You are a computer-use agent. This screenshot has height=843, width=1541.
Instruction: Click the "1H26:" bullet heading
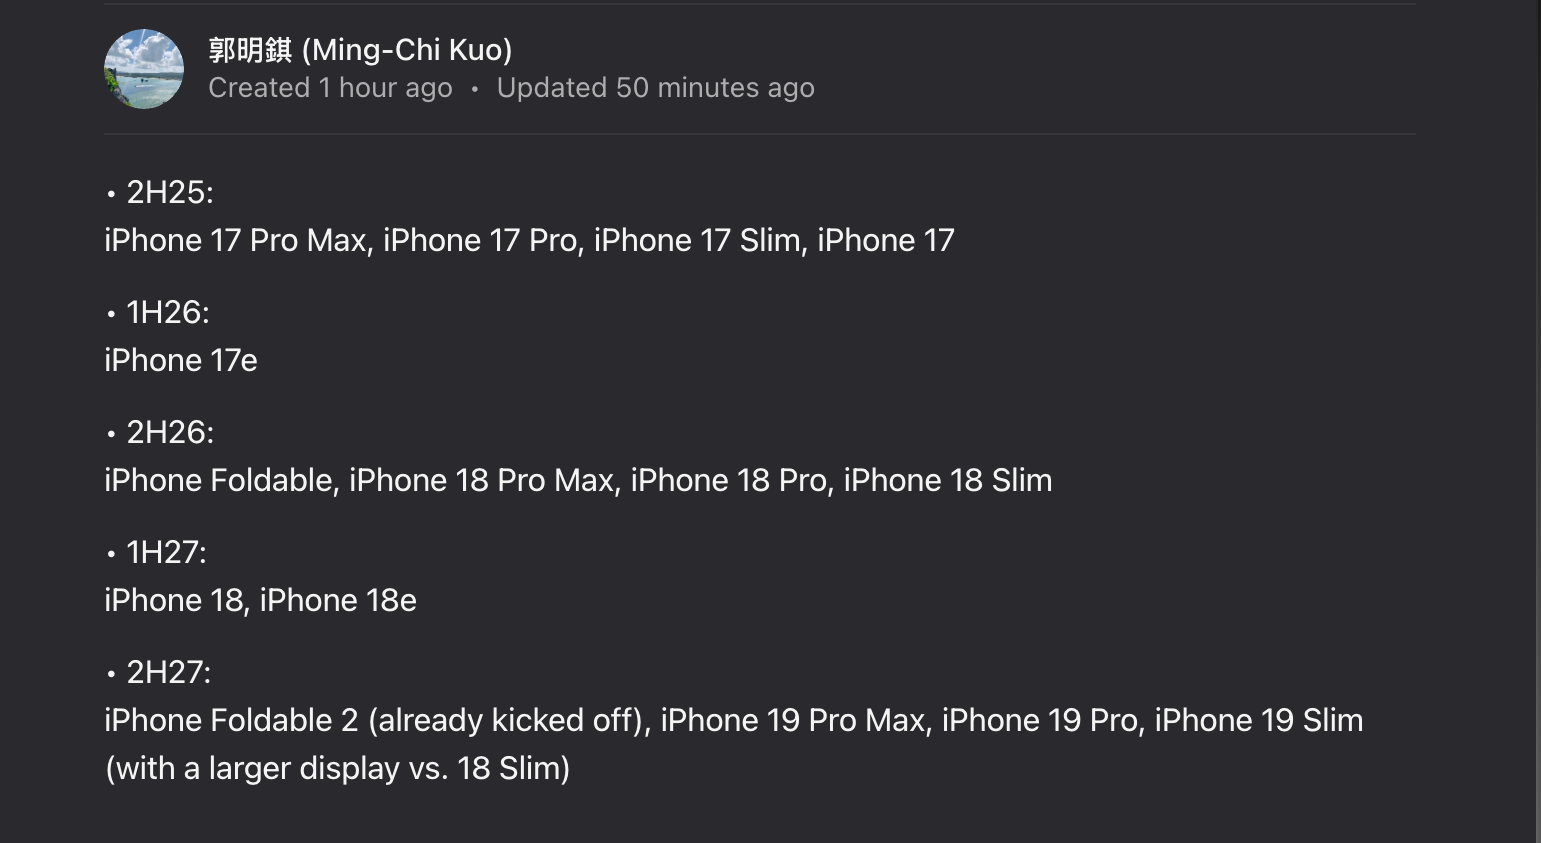(167, 312)
